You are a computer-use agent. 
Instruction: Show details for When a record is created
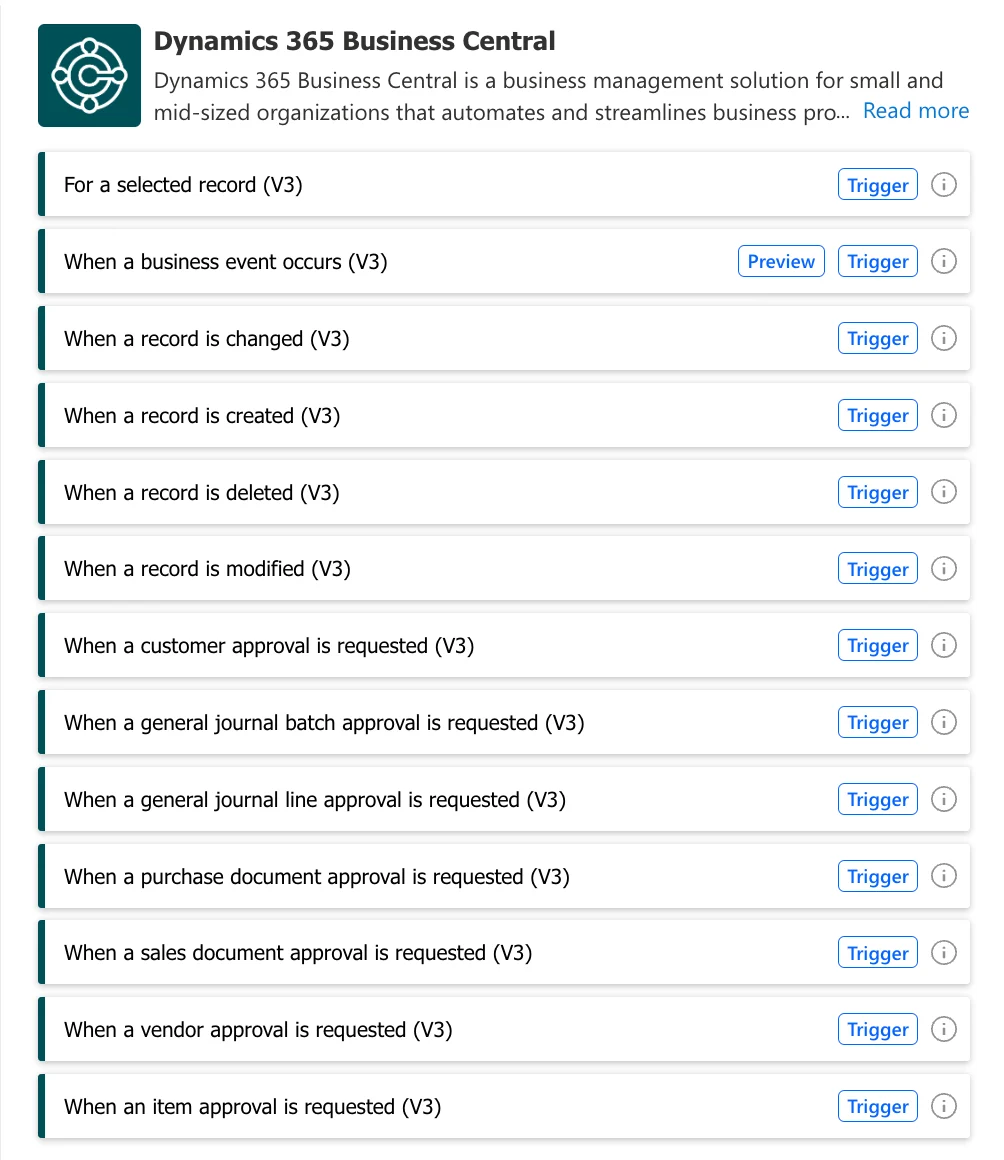tap(943, 415)
